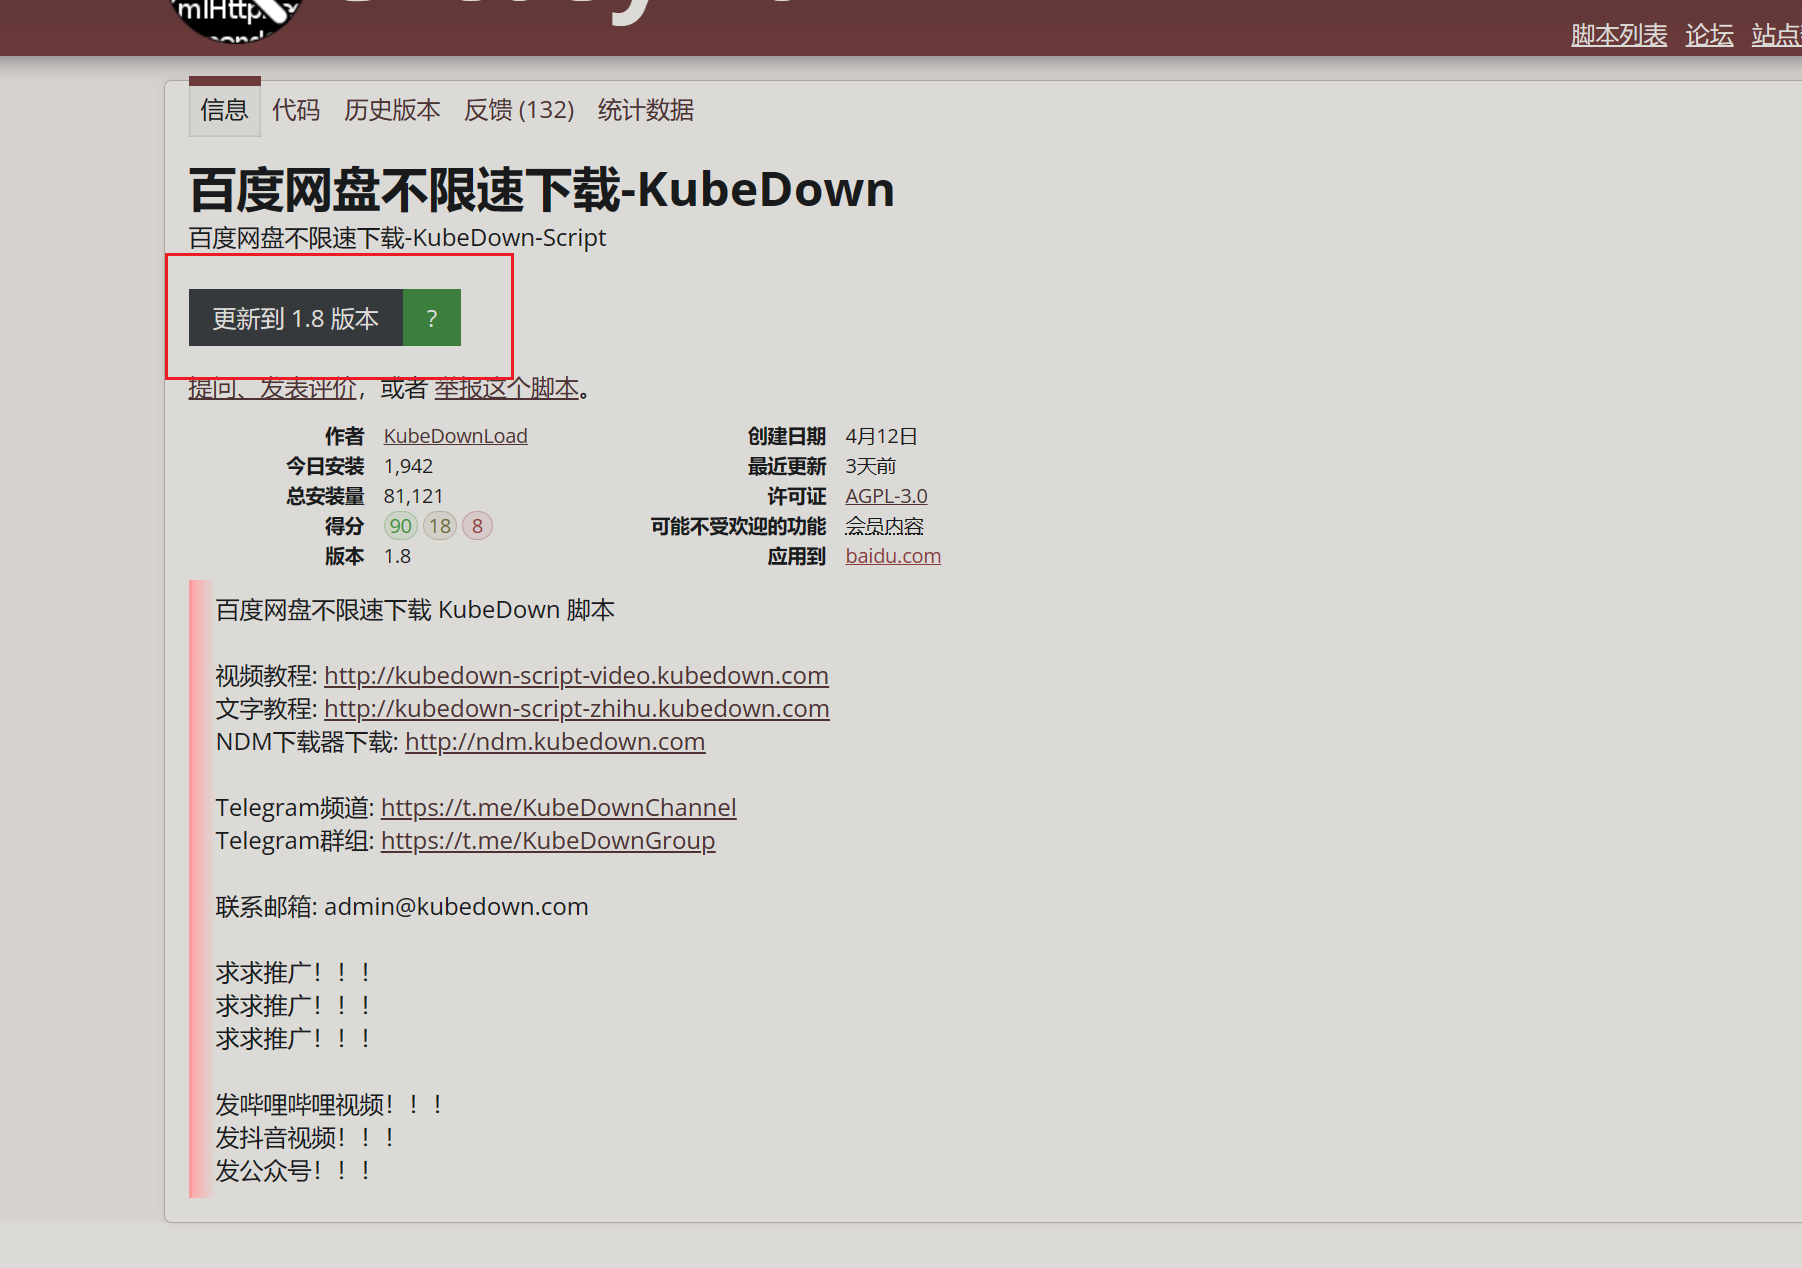Switch to the 信息 tab
This screenshot has height=1268, width=1802.
(x=224, y=110)
